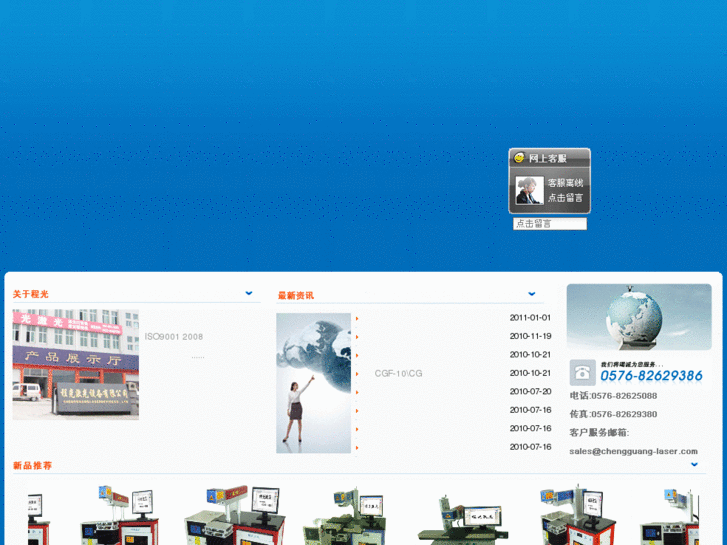Open the CGF-10\CG news item
The height and width of the screenshot is (545, 727).
[x=398, y=373]
